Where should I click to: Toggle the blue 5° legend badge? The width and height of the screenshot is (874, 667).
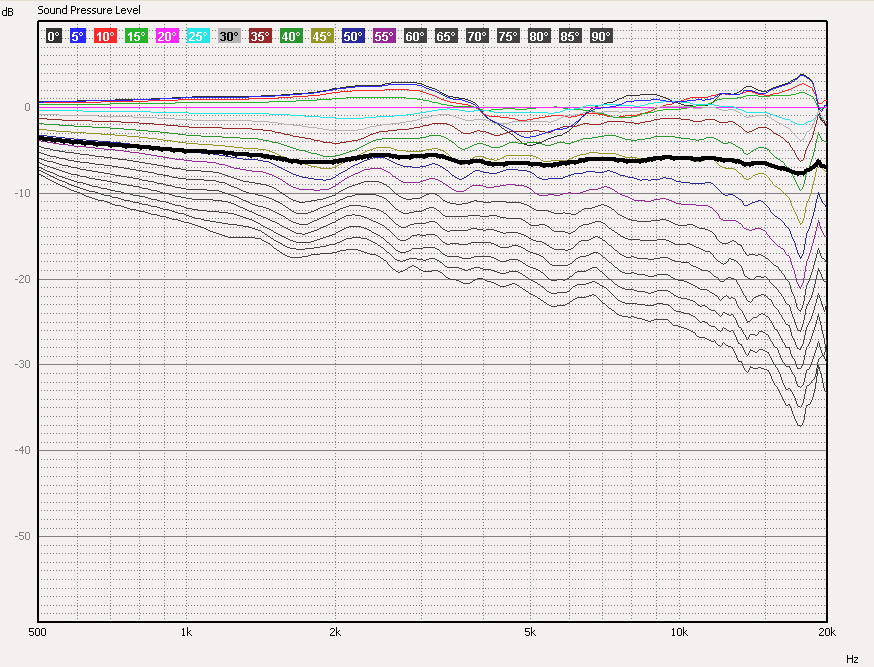[78, 37]
